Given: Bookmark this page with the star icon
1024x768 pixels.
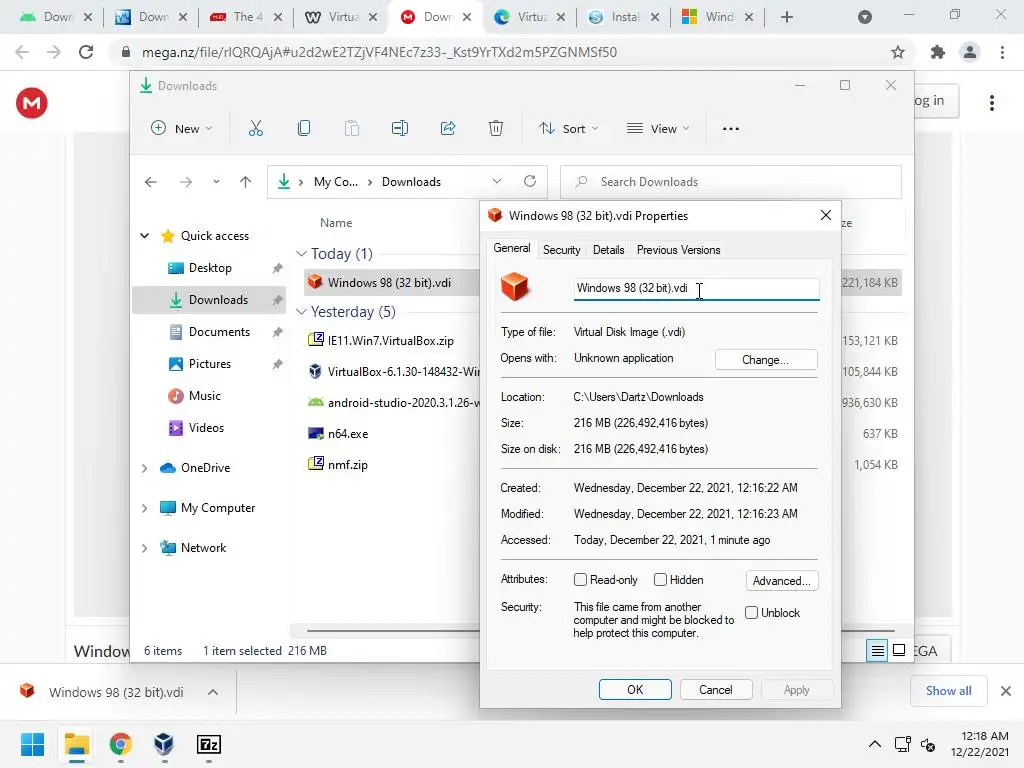Looking at the screenshot, I should point(898,52).
